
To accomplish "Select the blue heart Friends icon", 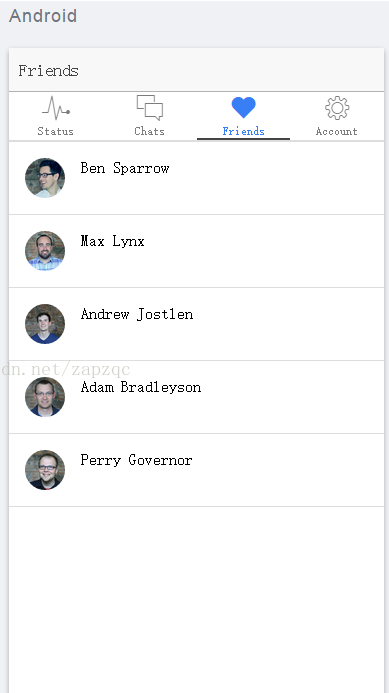I will (244, 107).
